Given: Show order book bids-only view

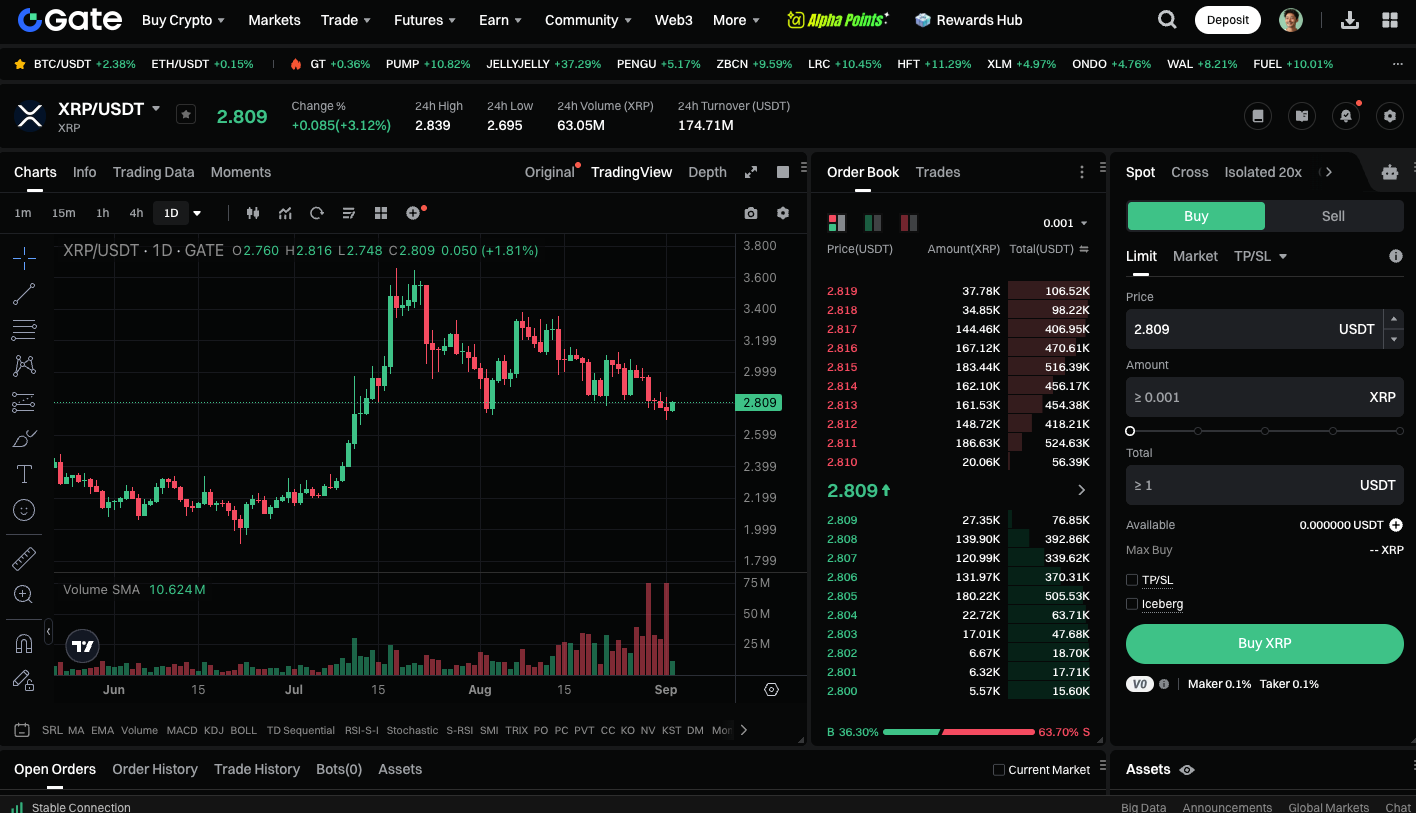Looking at the screenshot, I should click(x=873, y=223).
